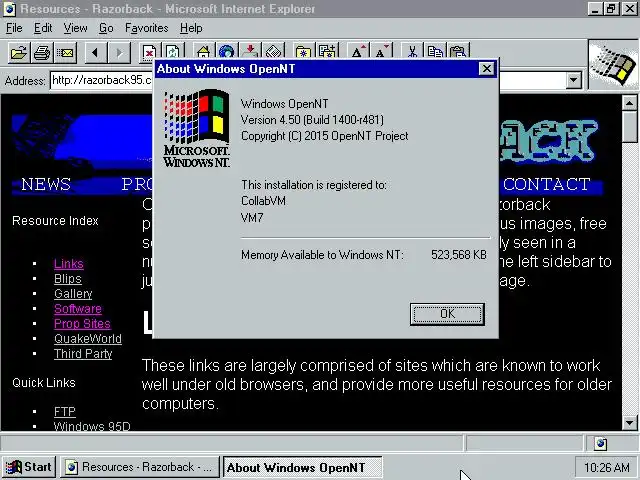Go forward with the right arrow button
Screen dimensions: 640x480
coord(119,53)
